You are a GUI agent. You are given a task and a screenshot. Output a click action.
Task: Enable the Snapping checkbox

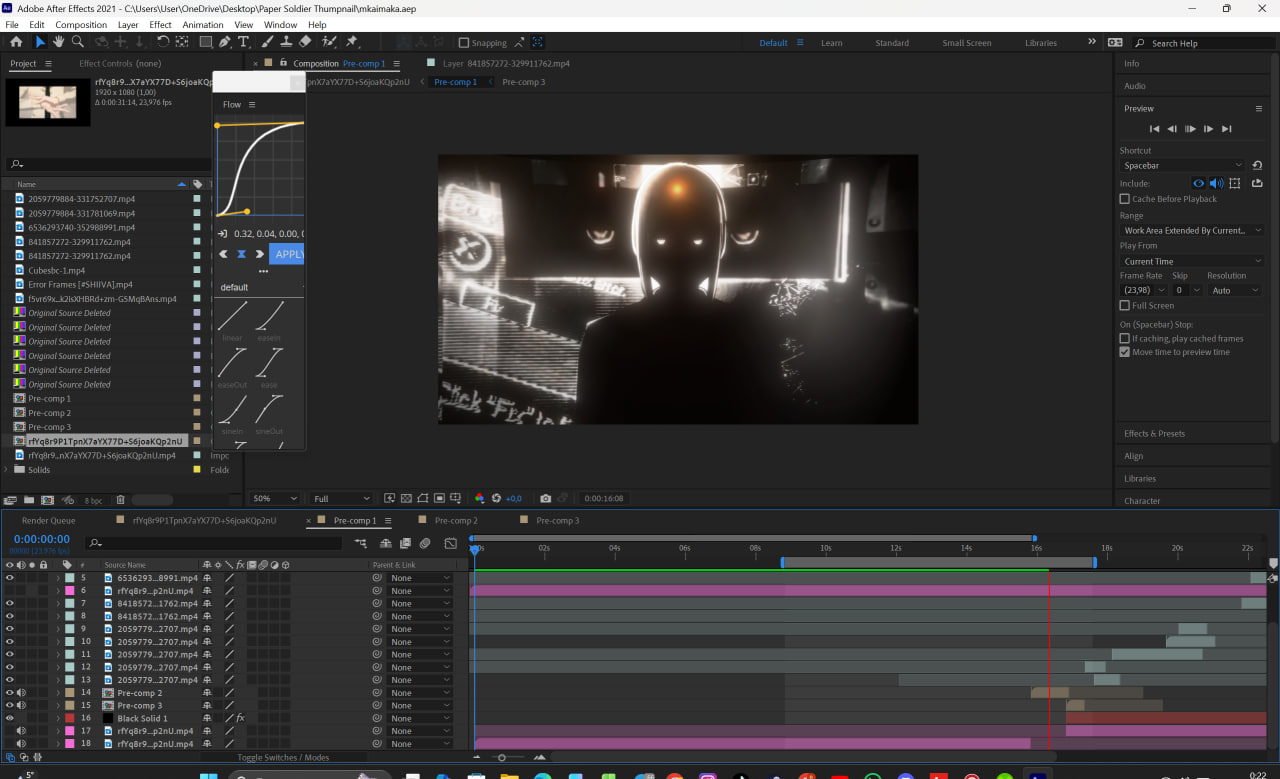(x=463, y=43)
